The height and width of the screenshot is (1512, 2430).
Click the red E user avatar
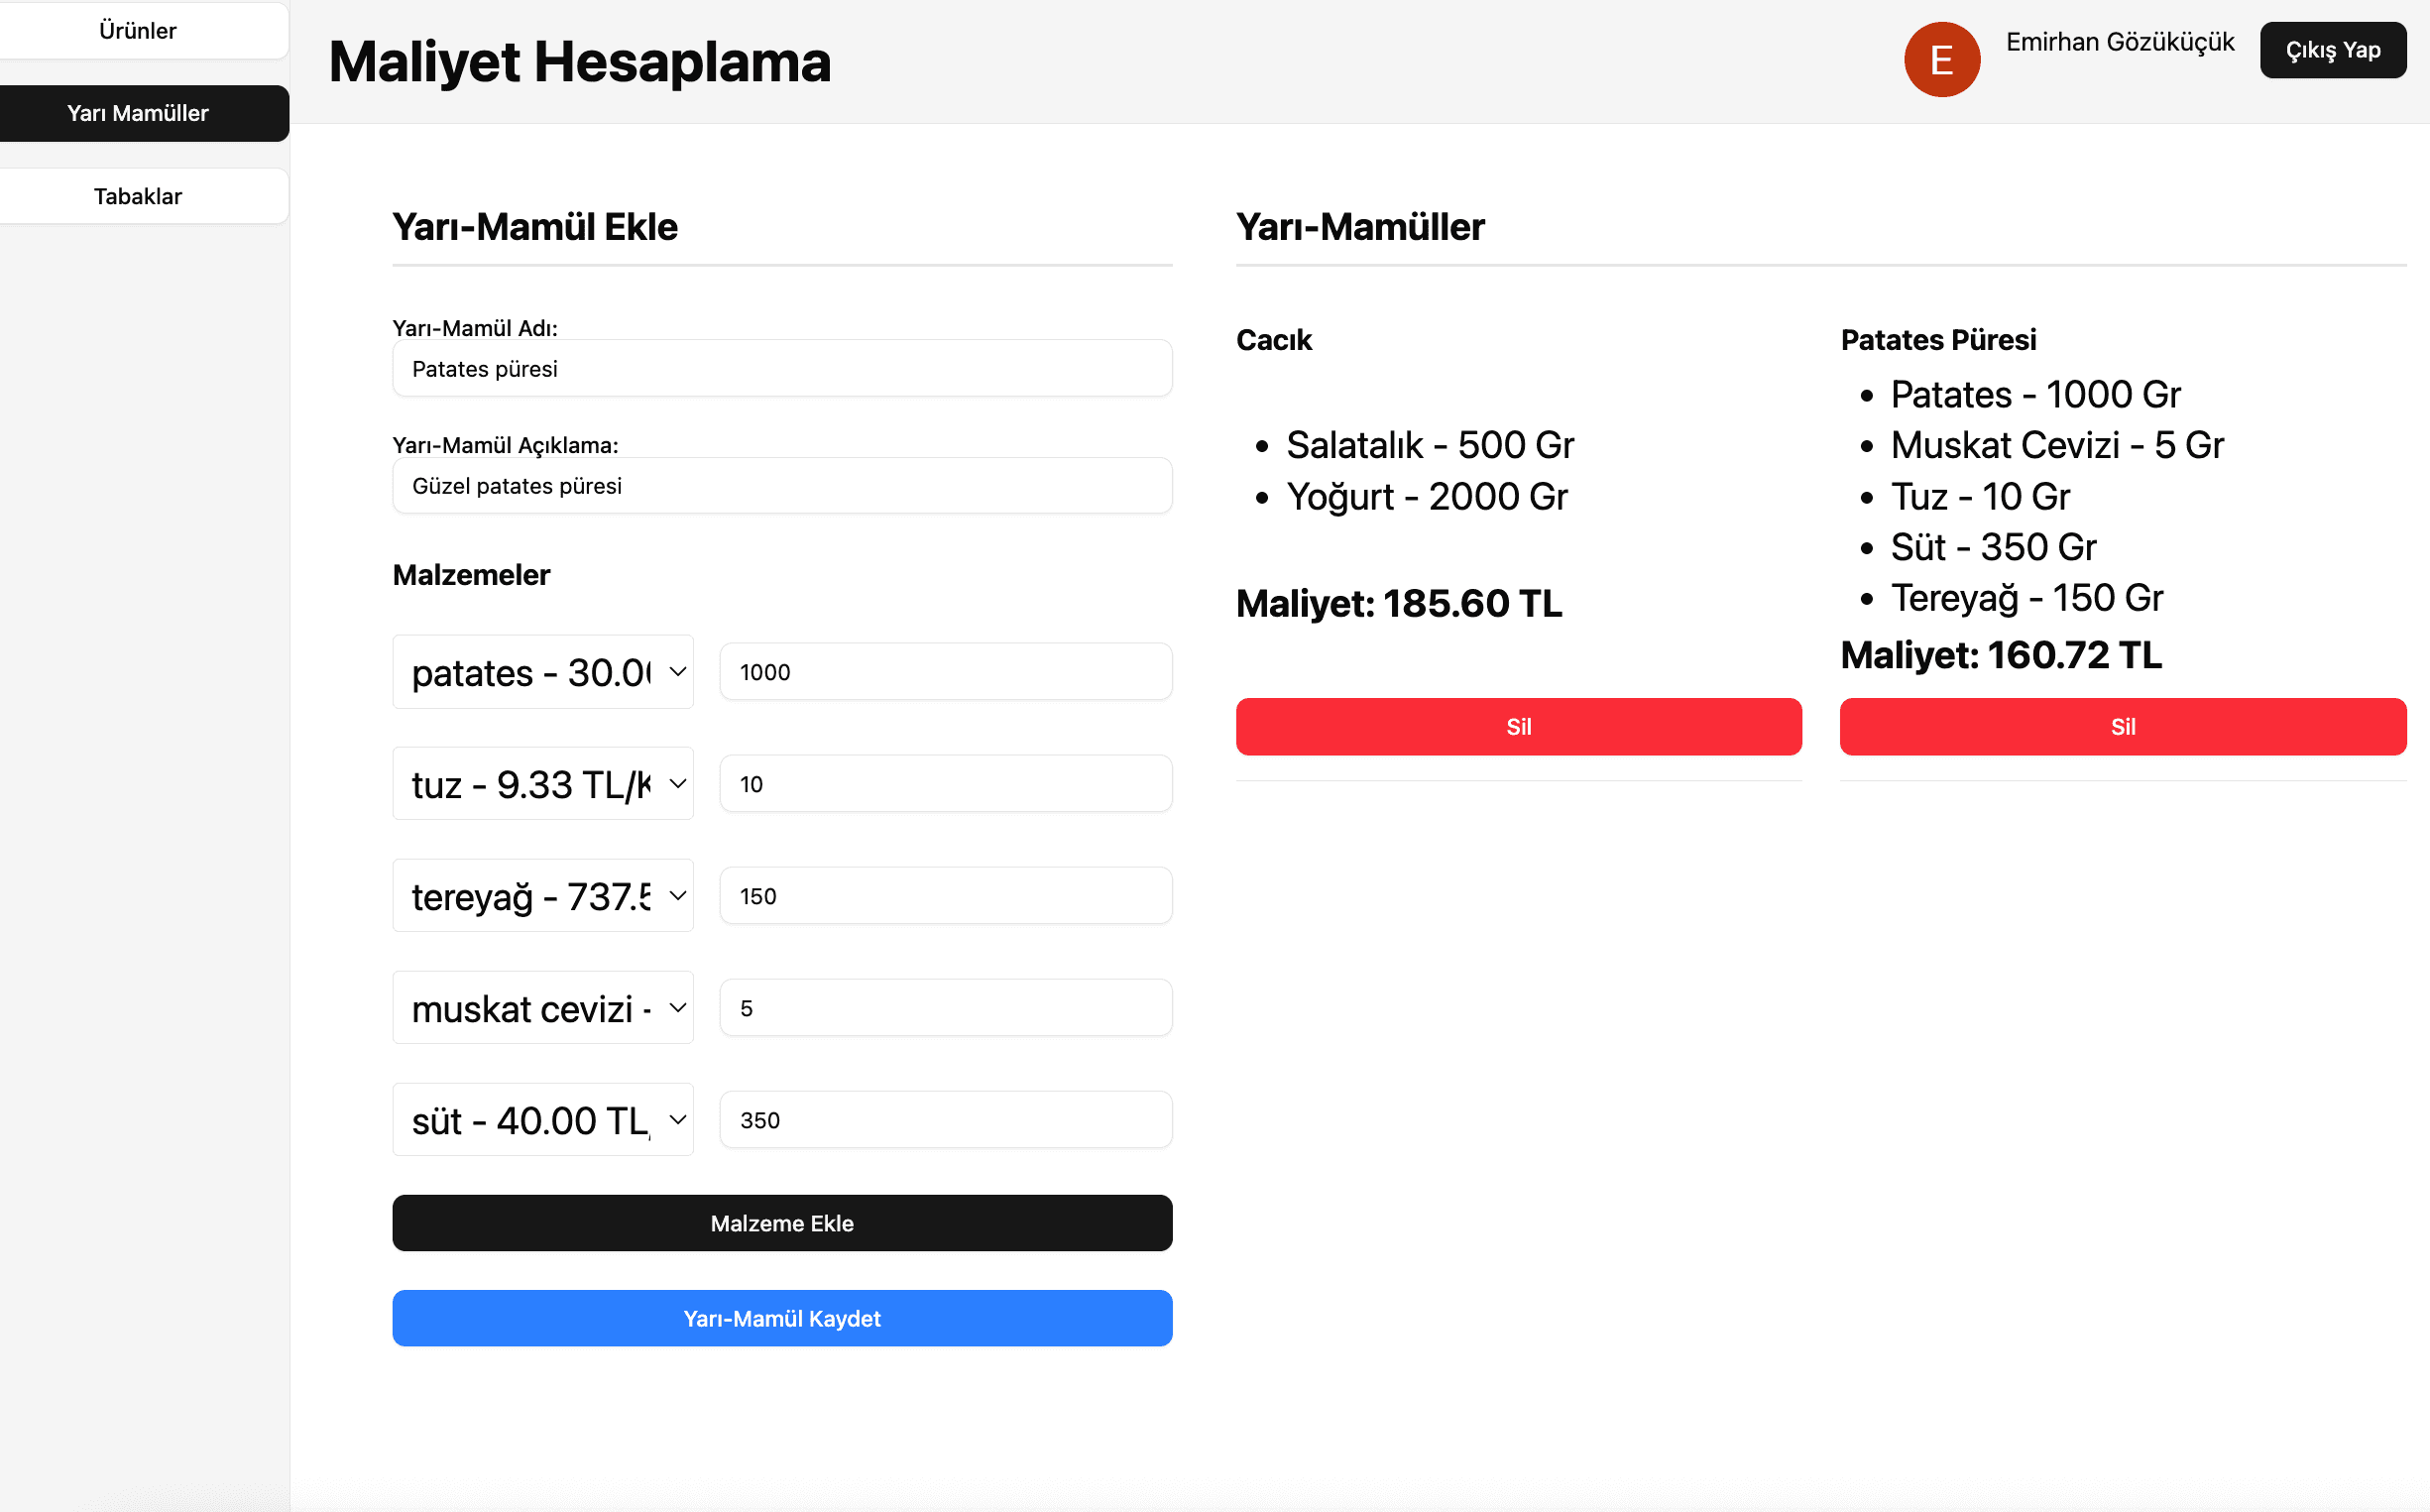(x=1941, y=60)
